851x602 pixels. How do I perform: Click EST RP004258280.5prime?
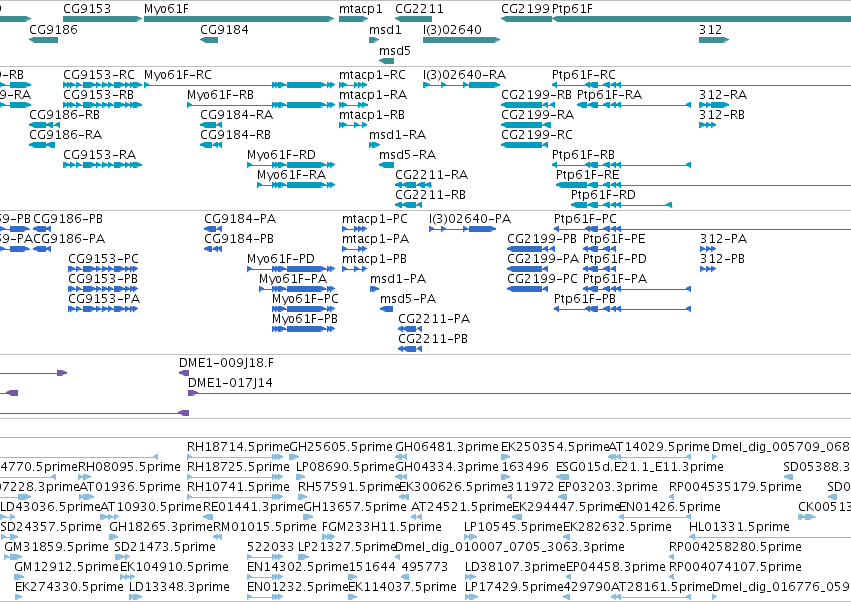(x=673, y=557)
